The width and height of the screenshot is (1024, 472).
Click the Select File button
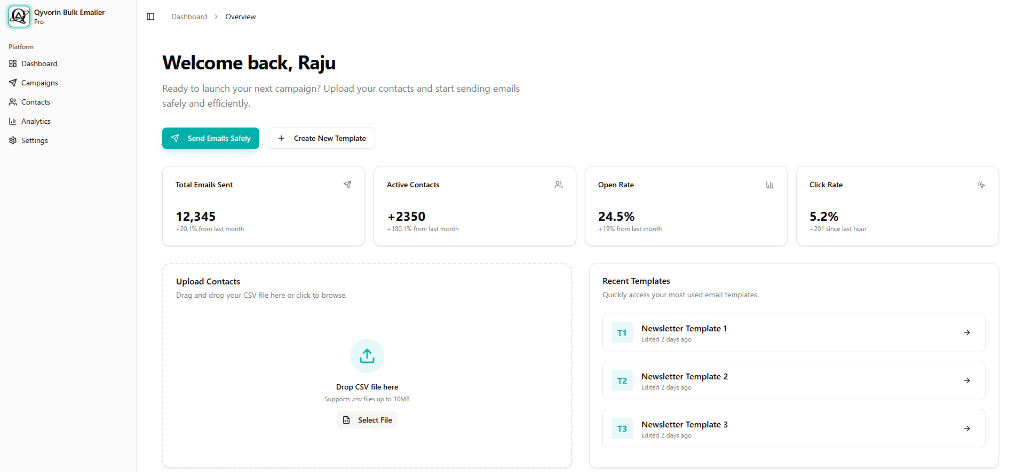[367, 420]
